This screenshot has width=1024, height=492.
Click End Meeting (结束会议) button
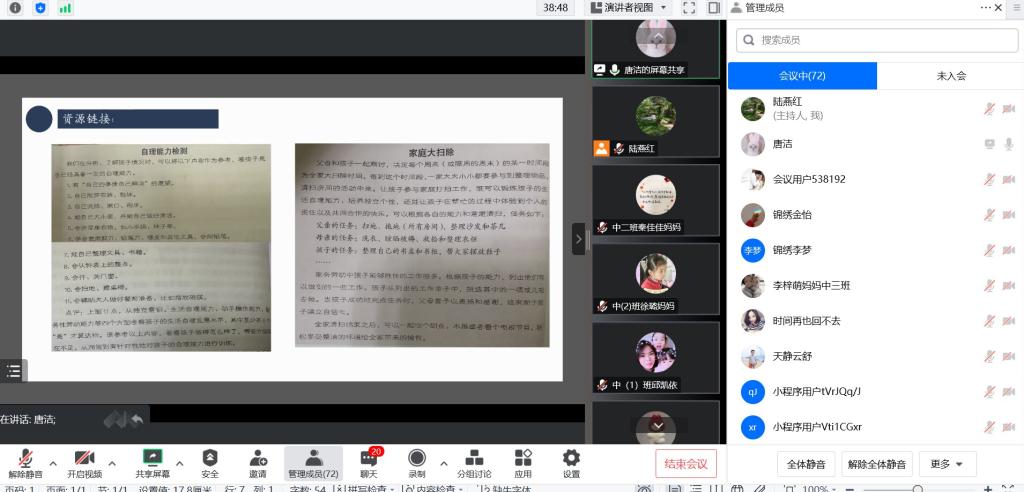686,464
